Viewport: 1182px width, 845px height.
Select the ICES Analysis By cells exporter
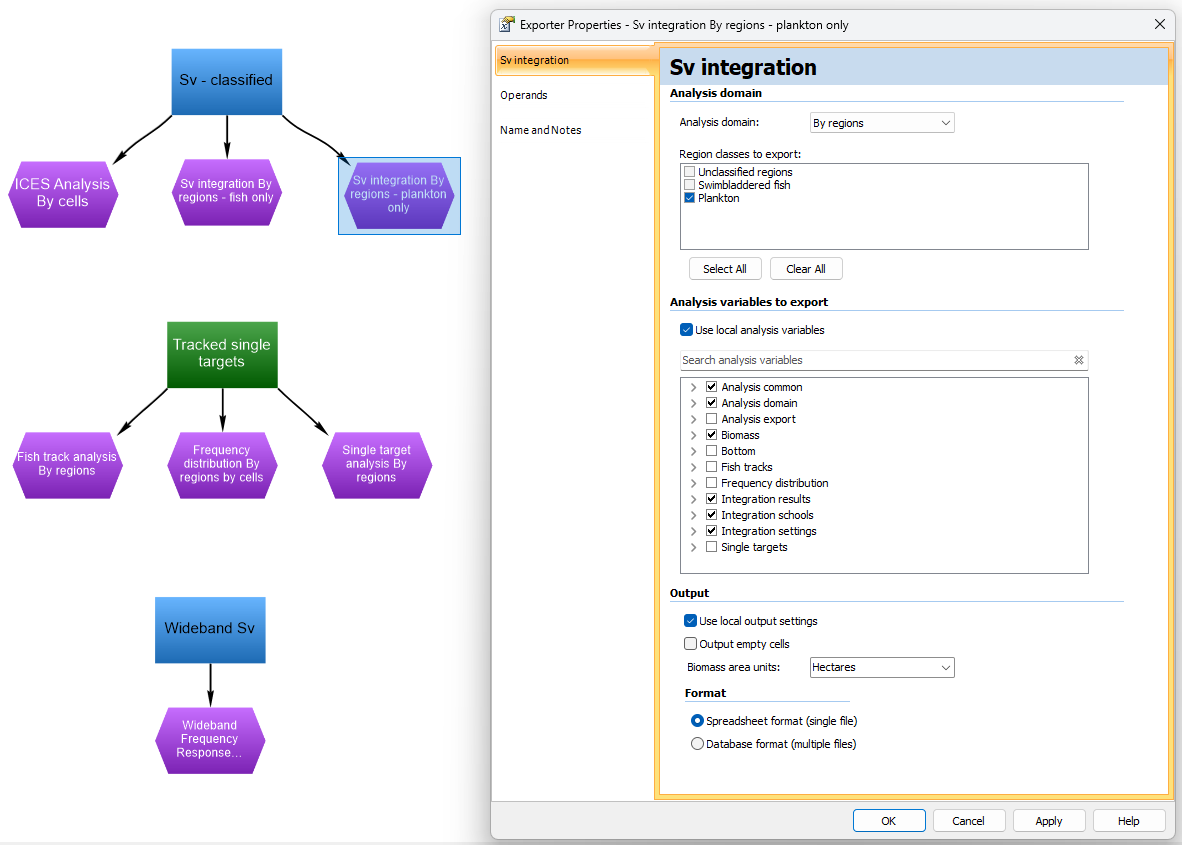click(x=63, y=194)
